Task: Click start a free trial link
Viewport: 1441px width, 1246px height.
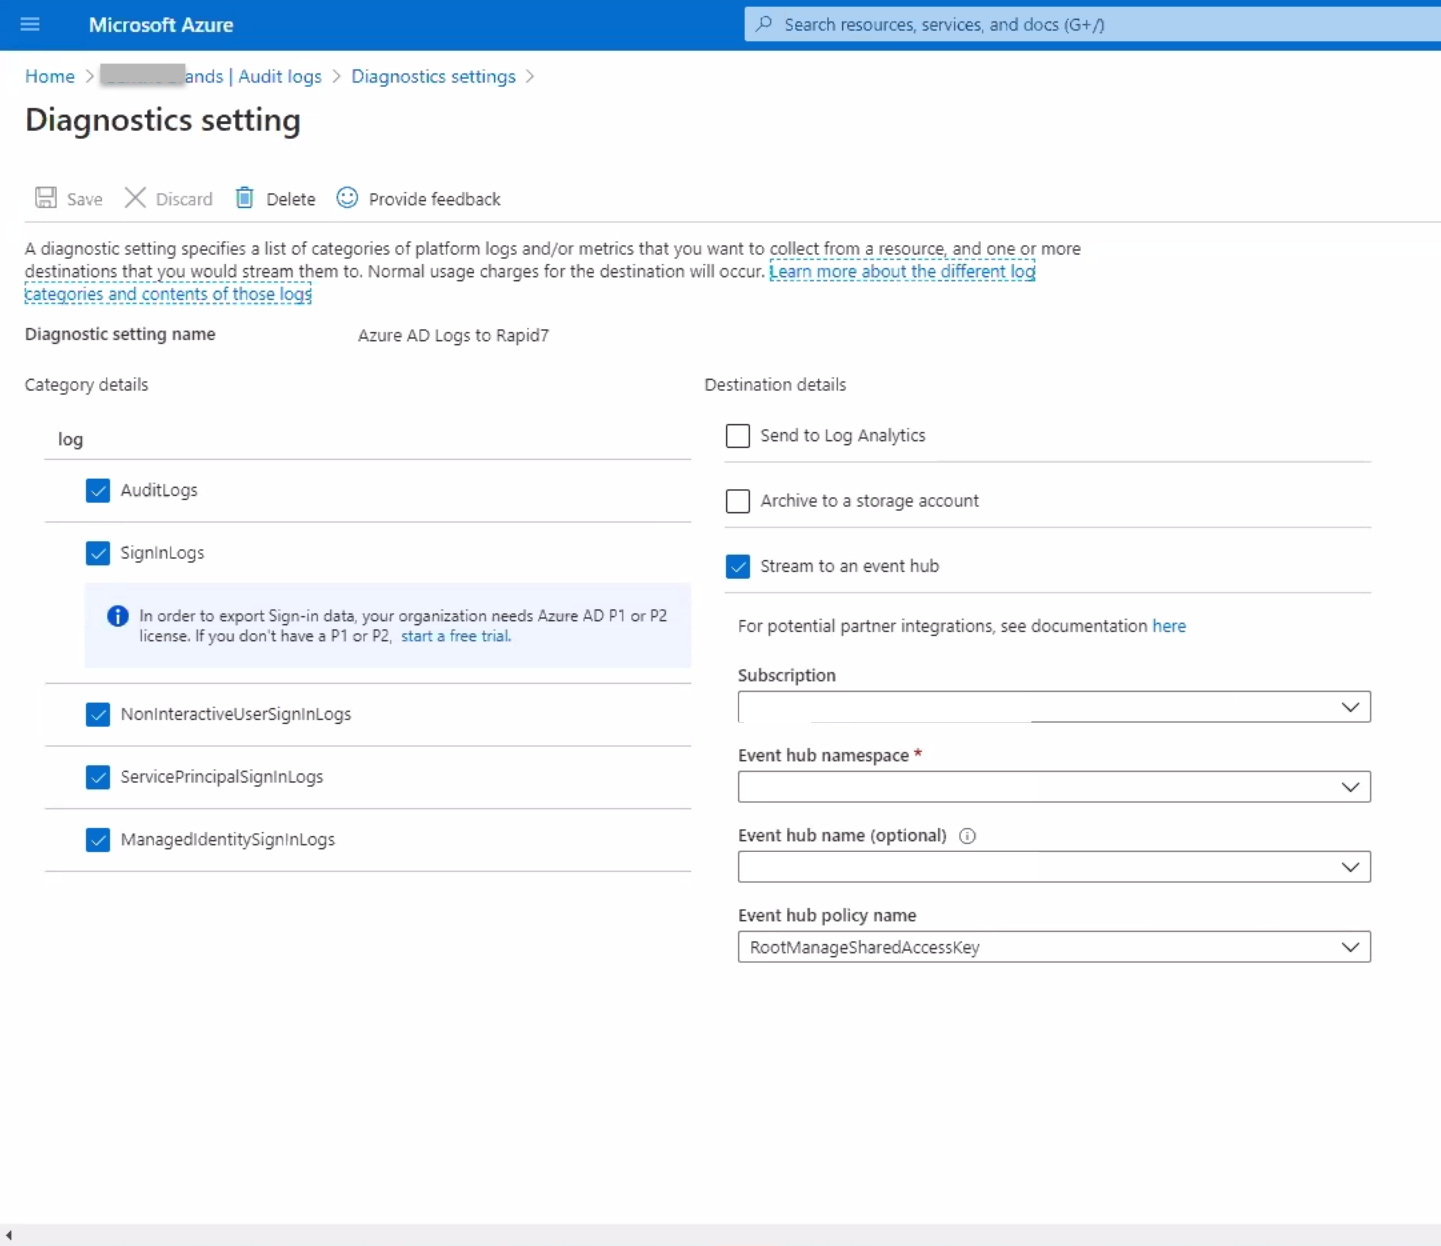Action: [456, 636]
